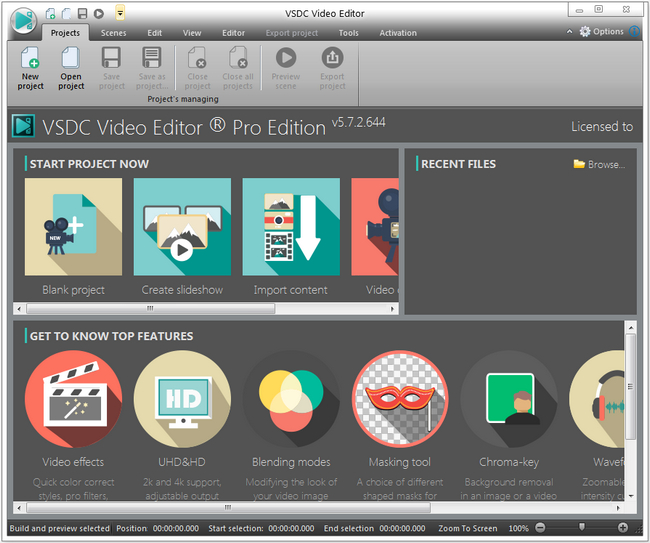Switch to the Scenes tab
The height and width of the screenshot is (543, 650).
click(x=113, y=33)
